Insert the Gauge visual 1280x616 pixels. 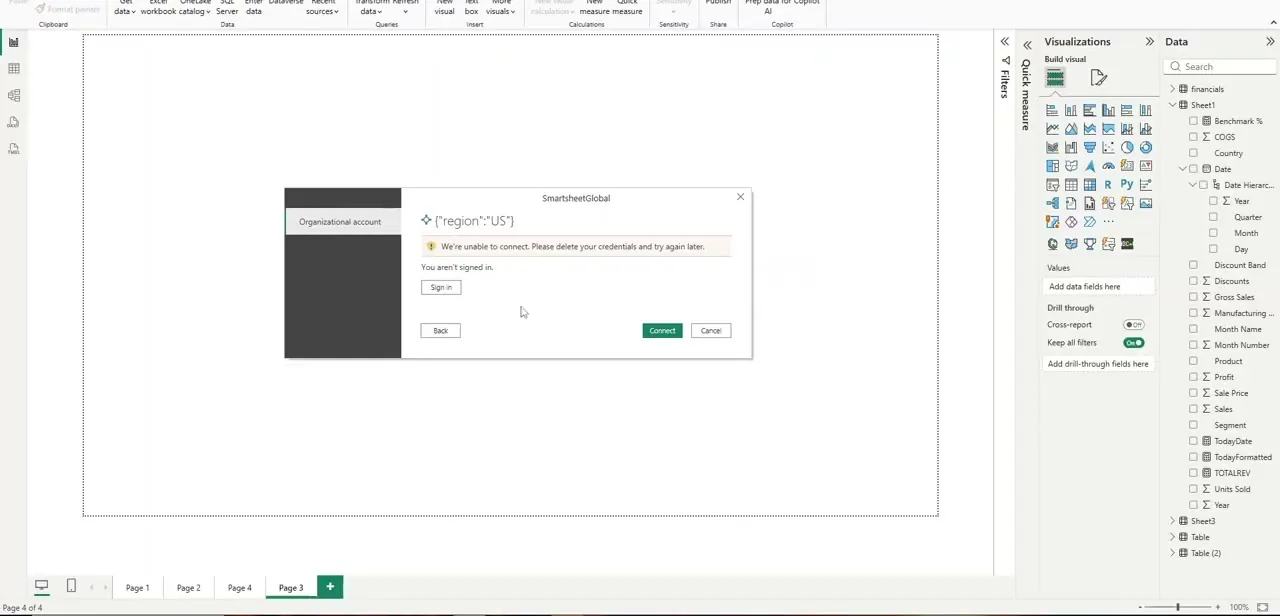[1108, 166]
